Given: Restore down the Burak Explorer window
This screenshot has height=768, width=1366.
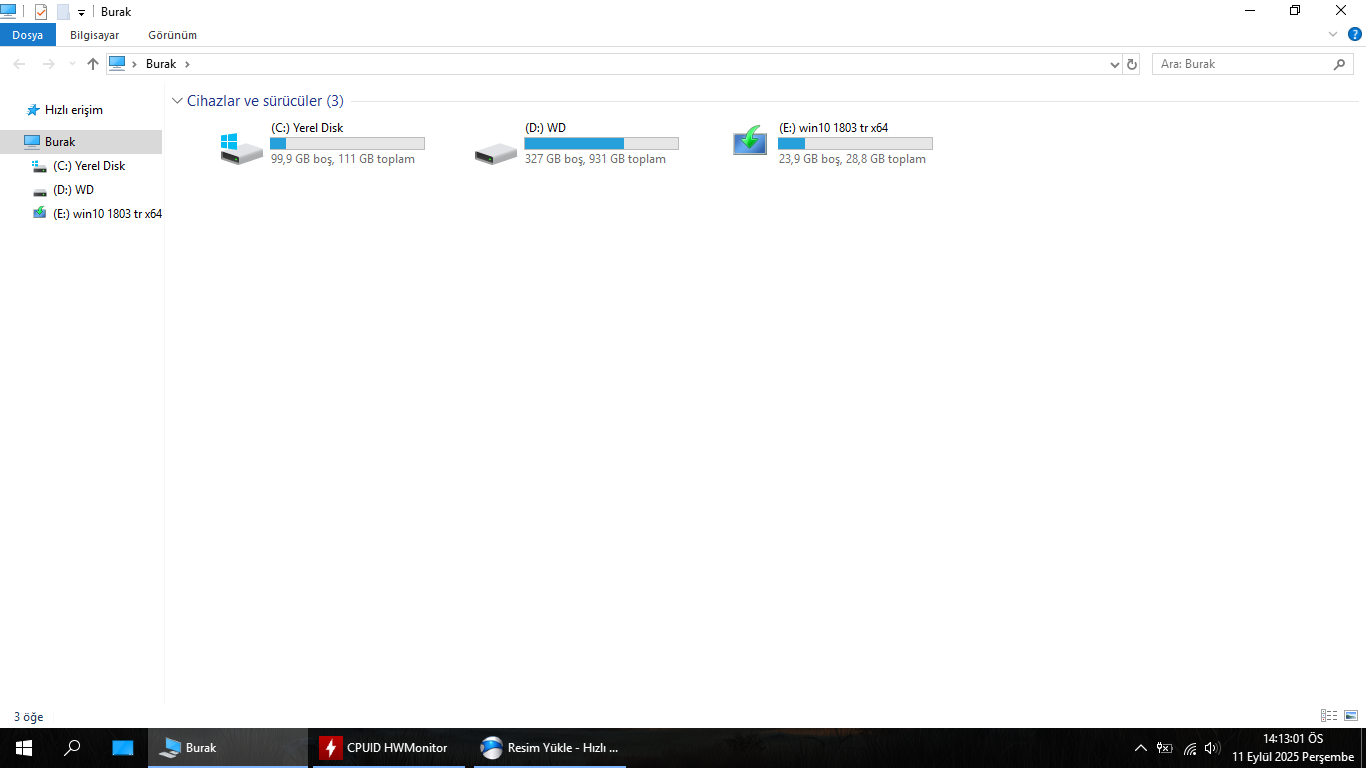Looking at the screenshot, I should (x=1295, y=11).
